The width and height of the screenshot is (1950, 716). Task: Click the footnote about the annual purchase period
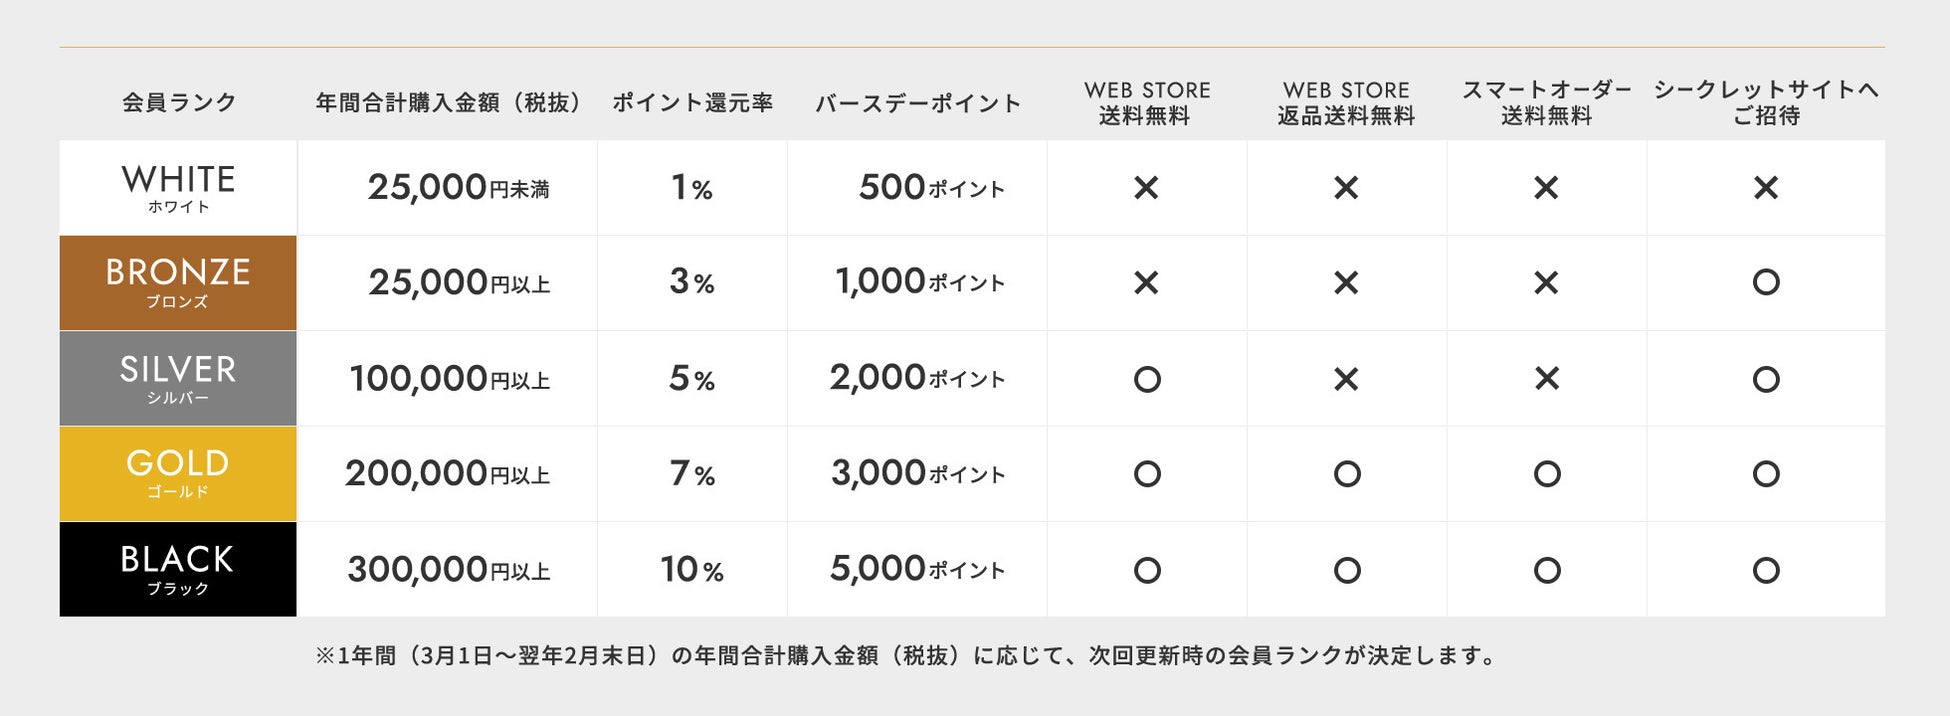(x=905, y=656)
